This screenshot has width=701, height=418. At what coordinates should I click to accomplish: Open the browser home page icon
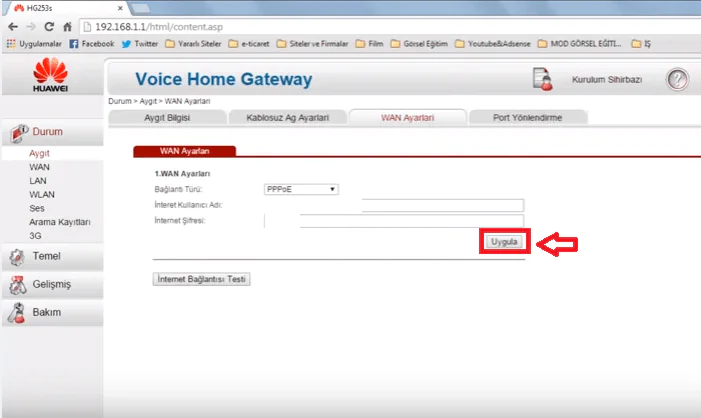point(67,27)
